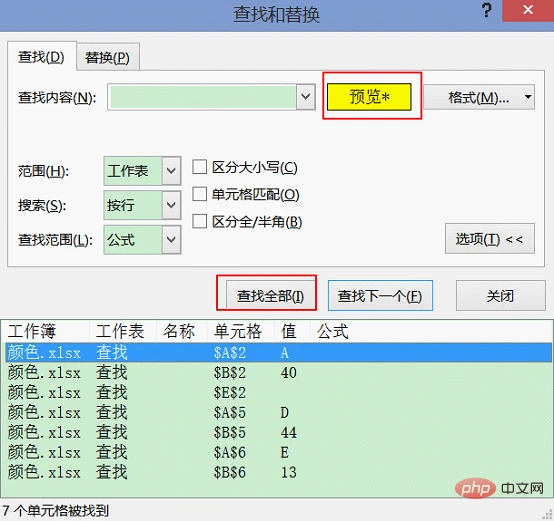Select the result row for $A$2

pyautogui.click(x=278, y=353)
